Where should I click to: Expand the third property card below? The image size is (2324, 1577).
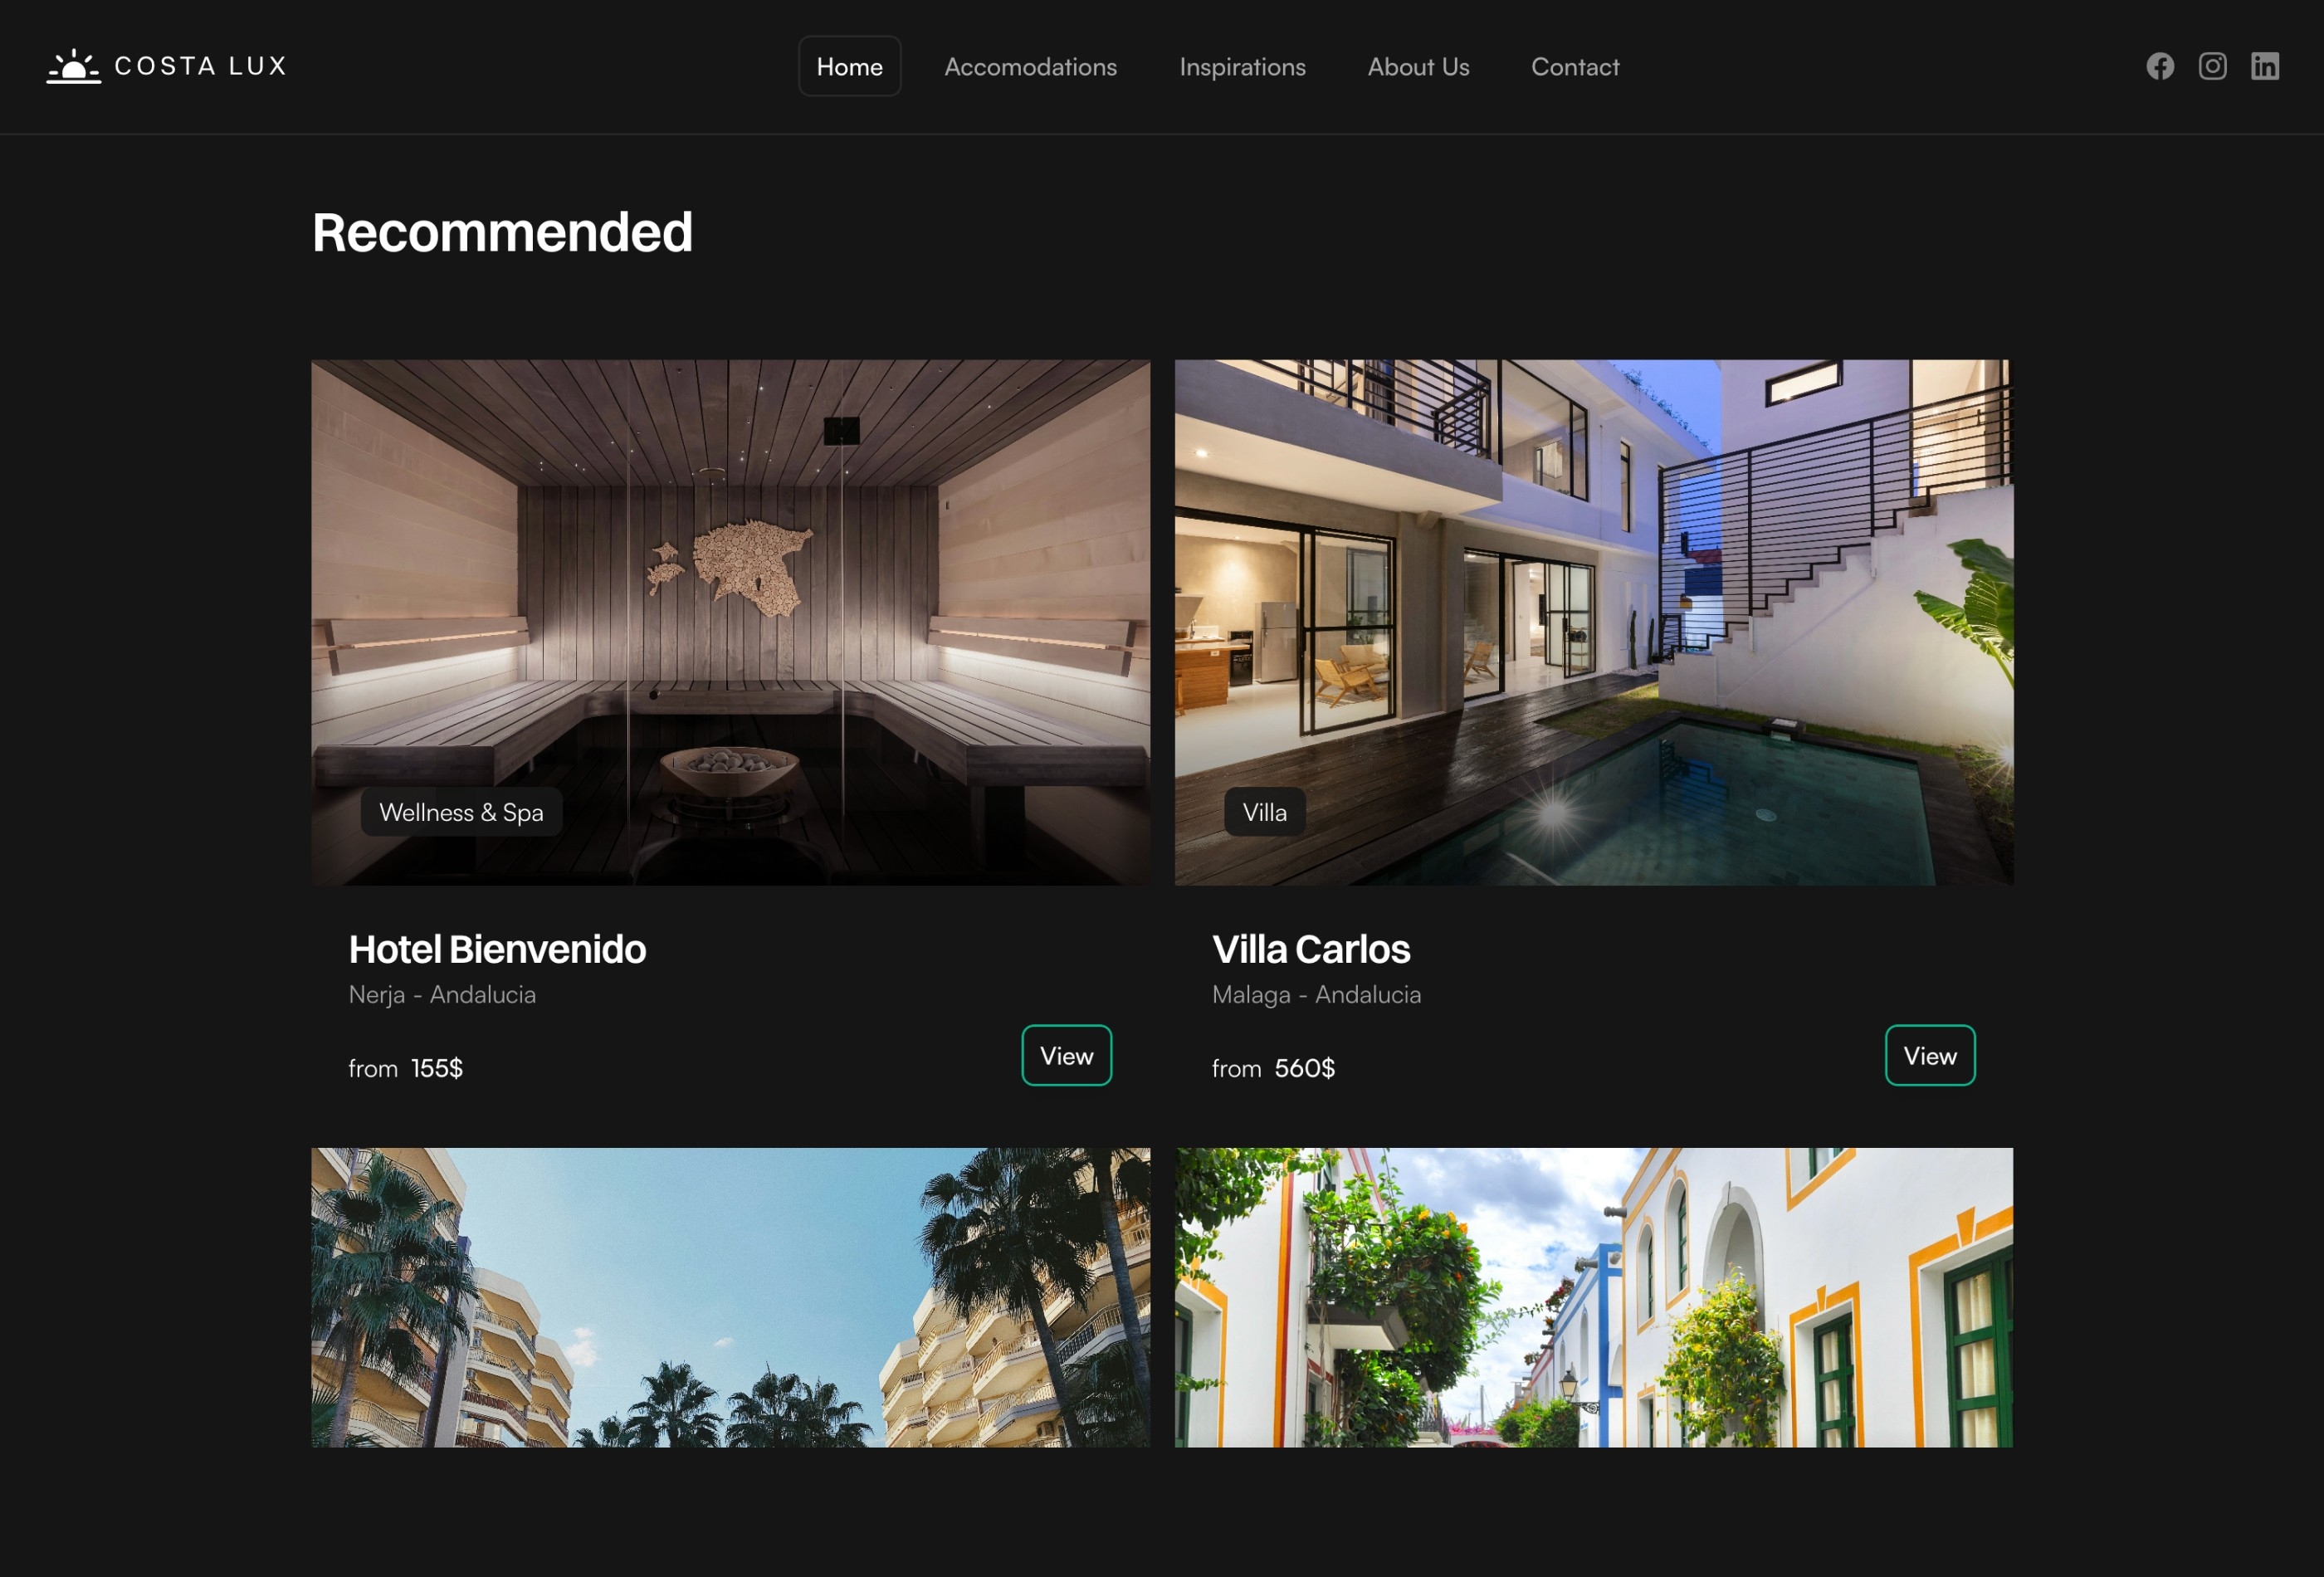[x=730, y=1299]
